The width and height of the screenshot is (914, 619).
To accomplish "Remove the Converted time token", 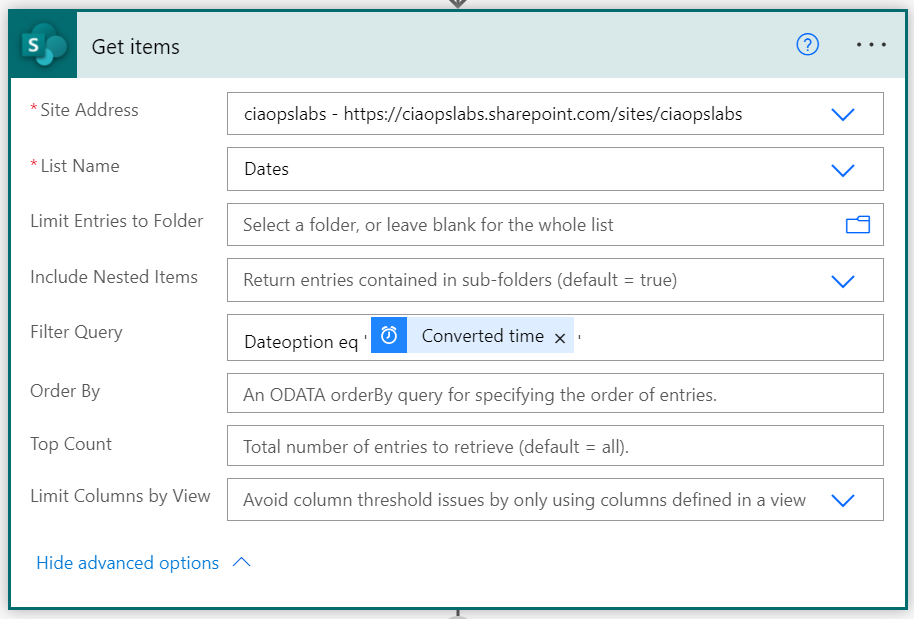I will (560, 338).
